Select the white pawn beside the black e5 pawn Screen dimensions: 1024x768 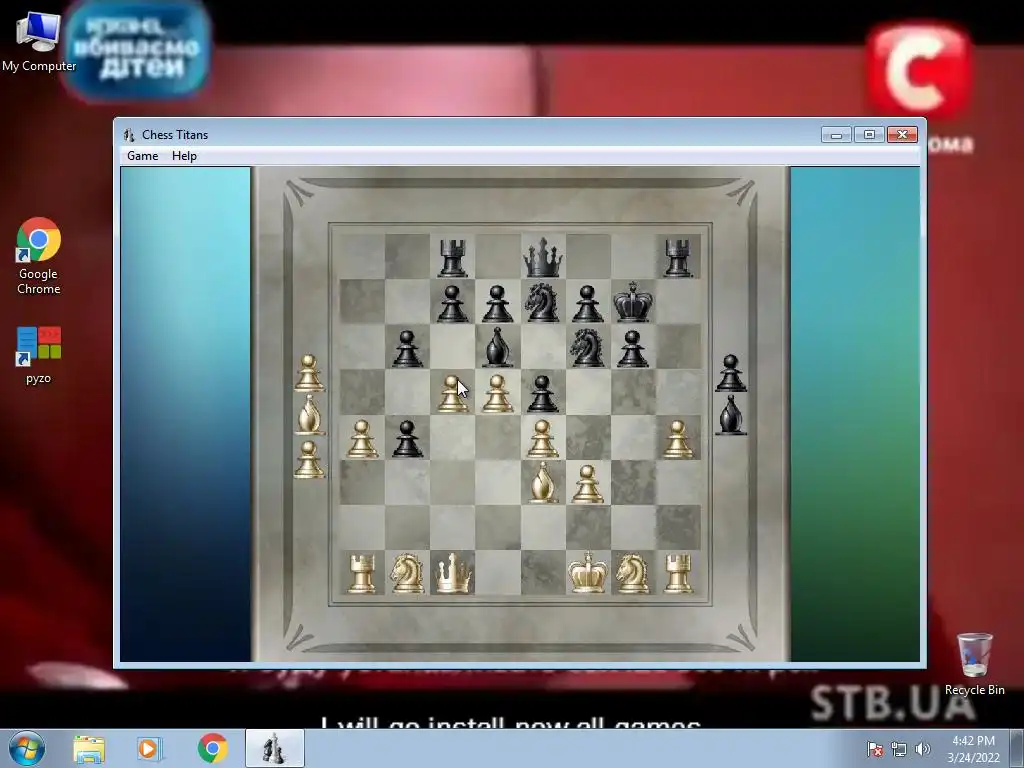pyautogui.click(x=497, y=394)
